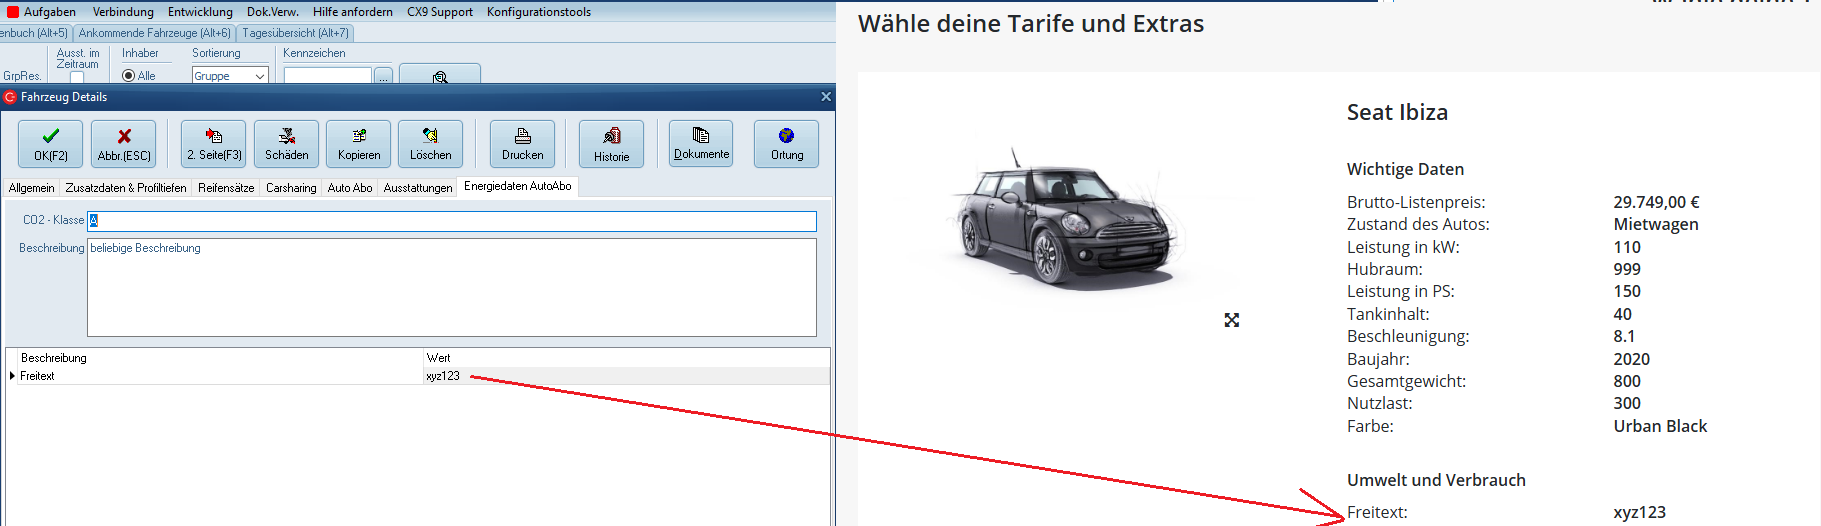Expand the Freitext row arrow
This screenshot has height=526, width=1821.
click(12, 376)
